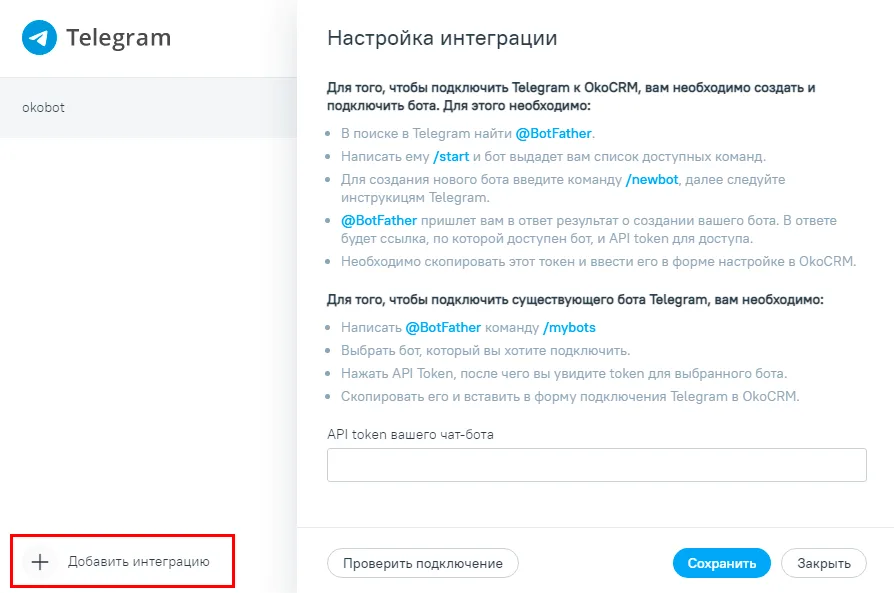Click the Telegram paper-plane logo icon
This screenshot has height=593, width=894.
tap(39, 38)
